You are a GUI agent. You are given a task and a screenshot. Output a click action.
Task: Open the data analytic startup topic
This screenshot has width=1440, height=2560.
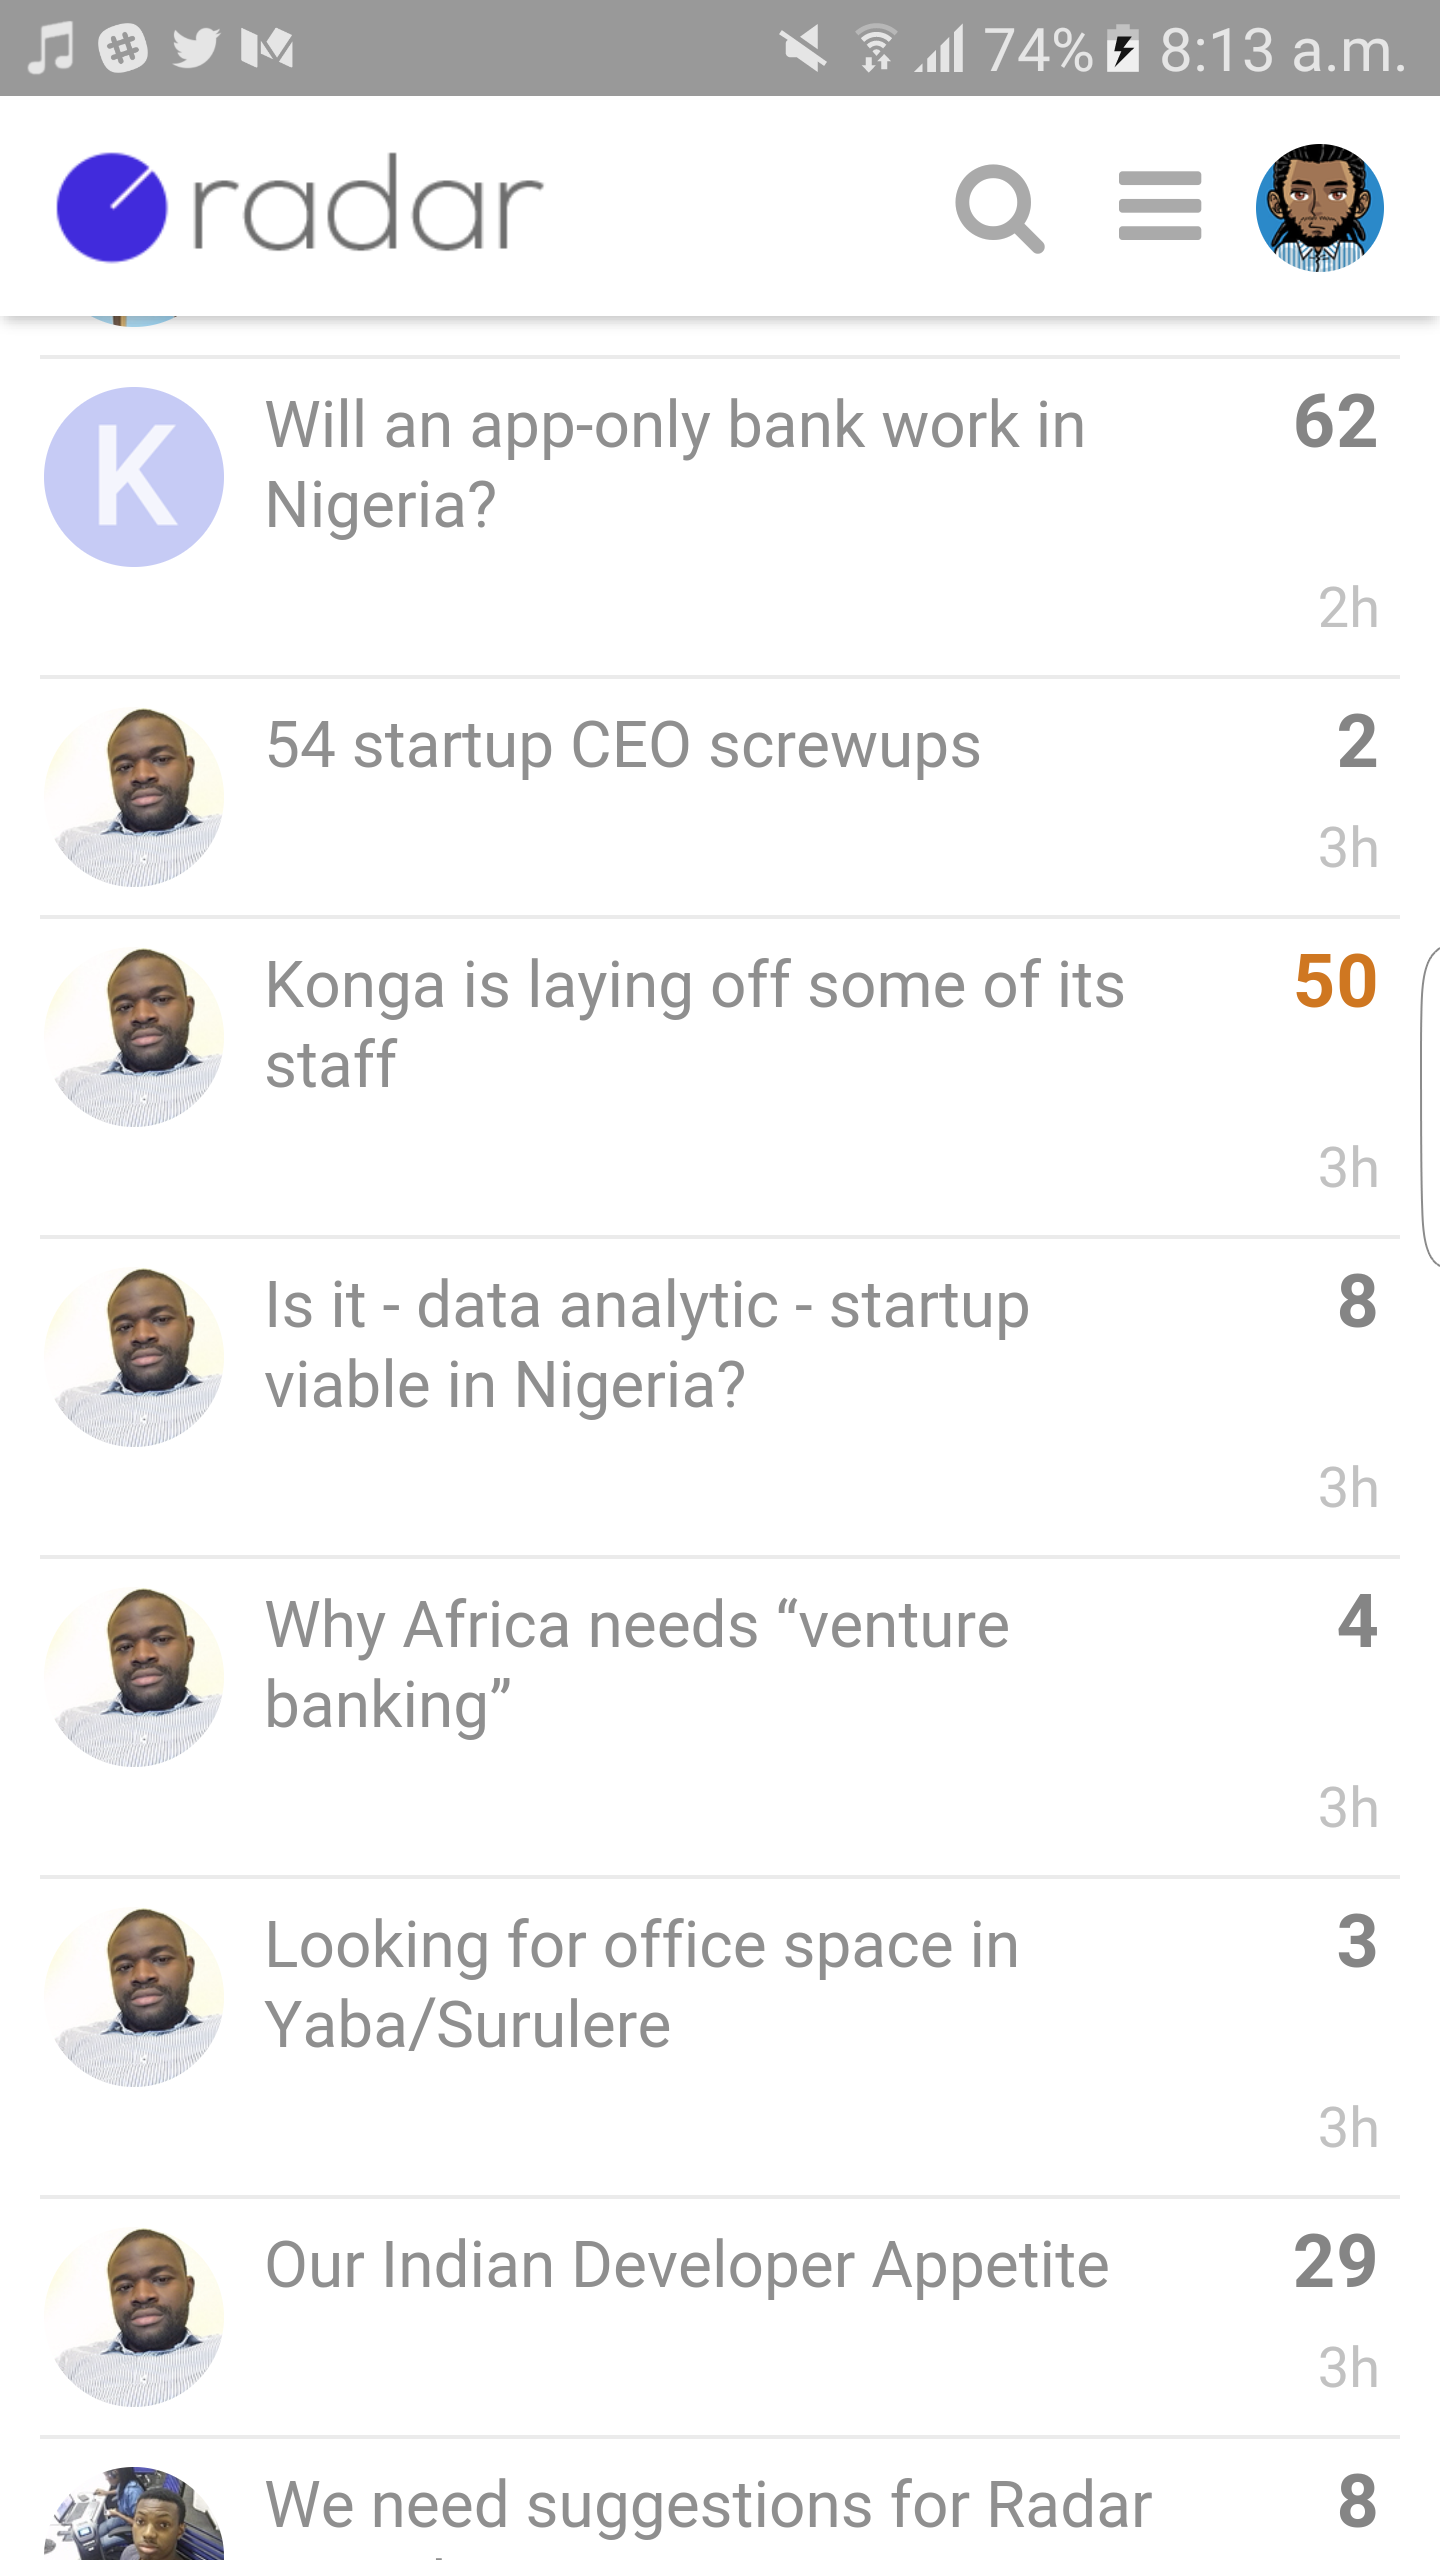pos(647,1344)
